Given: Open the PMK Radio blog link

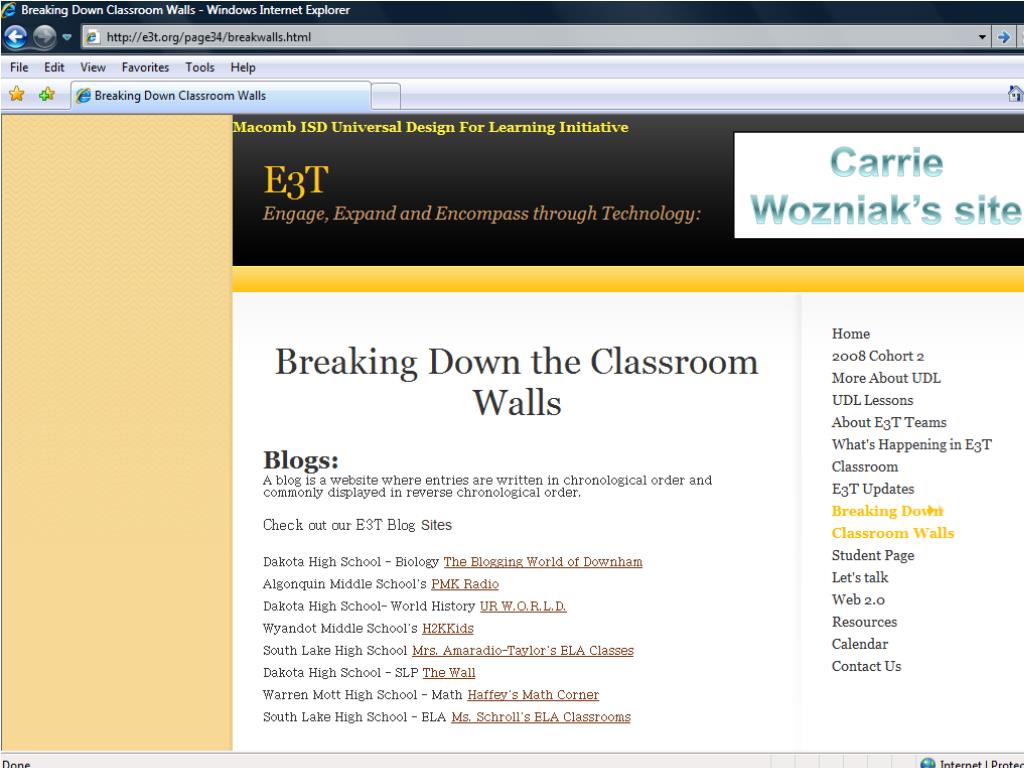Looking at the screenshot, I should [x=464, y=584].
